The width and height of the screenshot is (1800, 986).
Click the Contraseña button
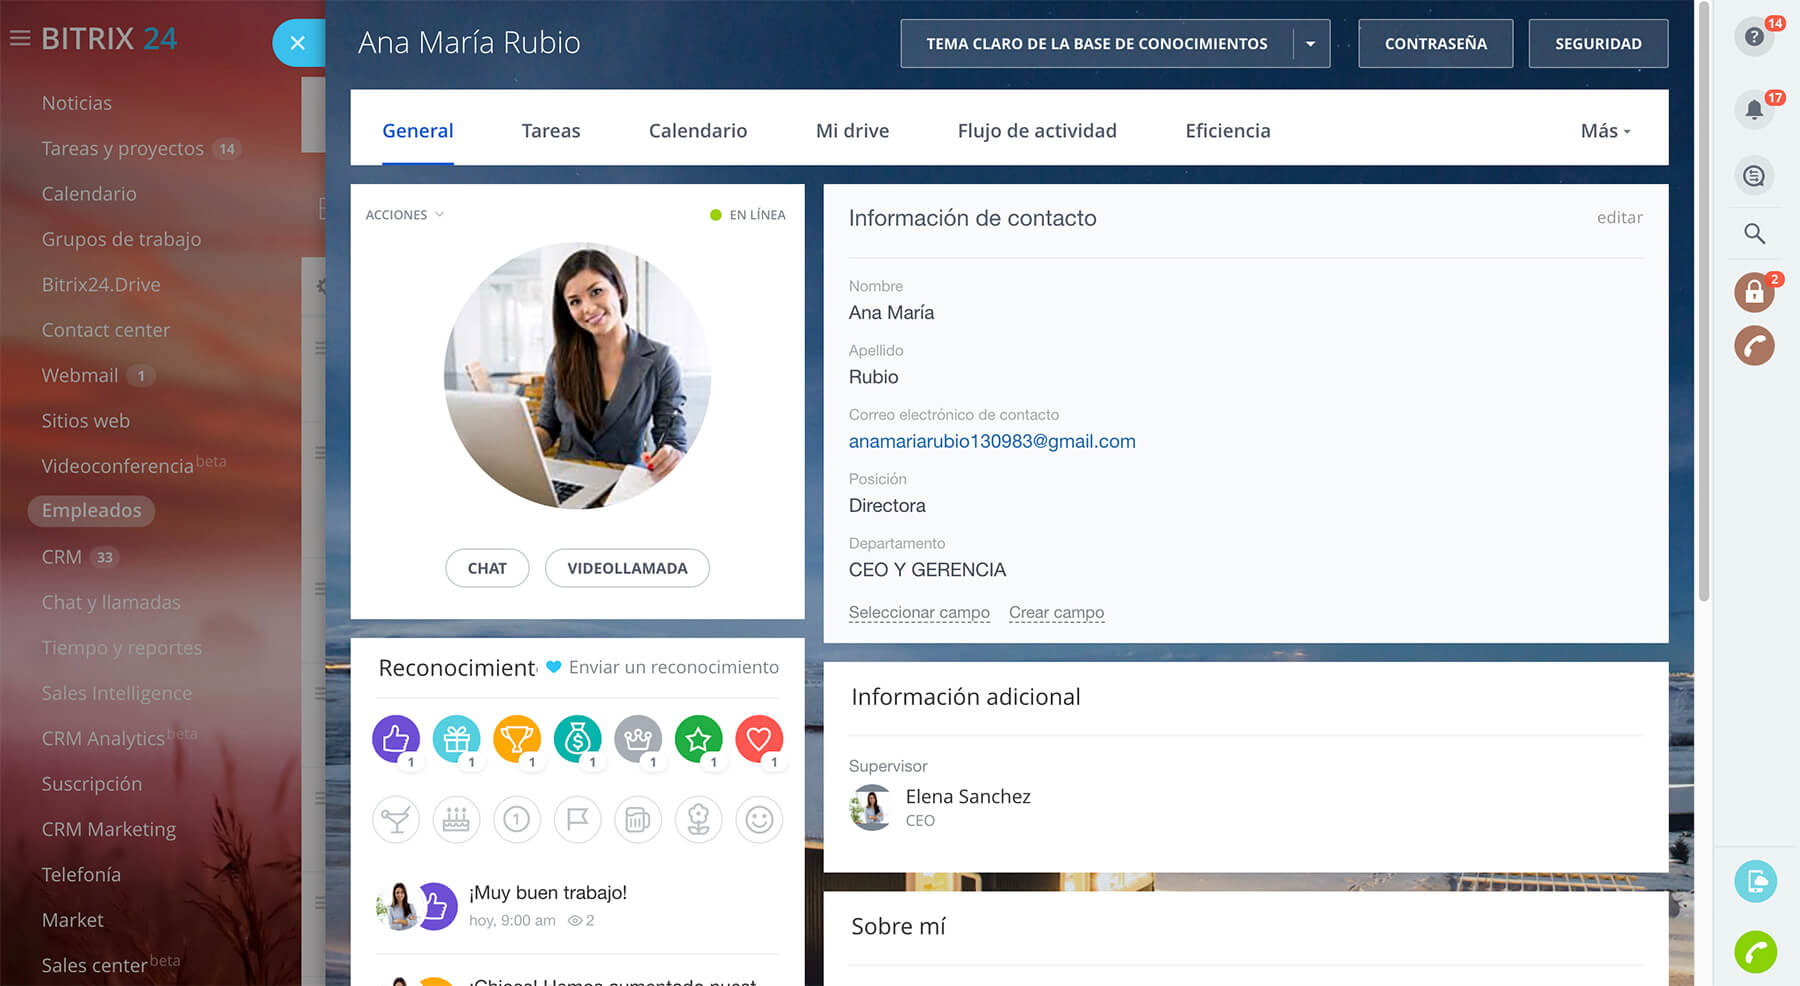click(1435, 44)
